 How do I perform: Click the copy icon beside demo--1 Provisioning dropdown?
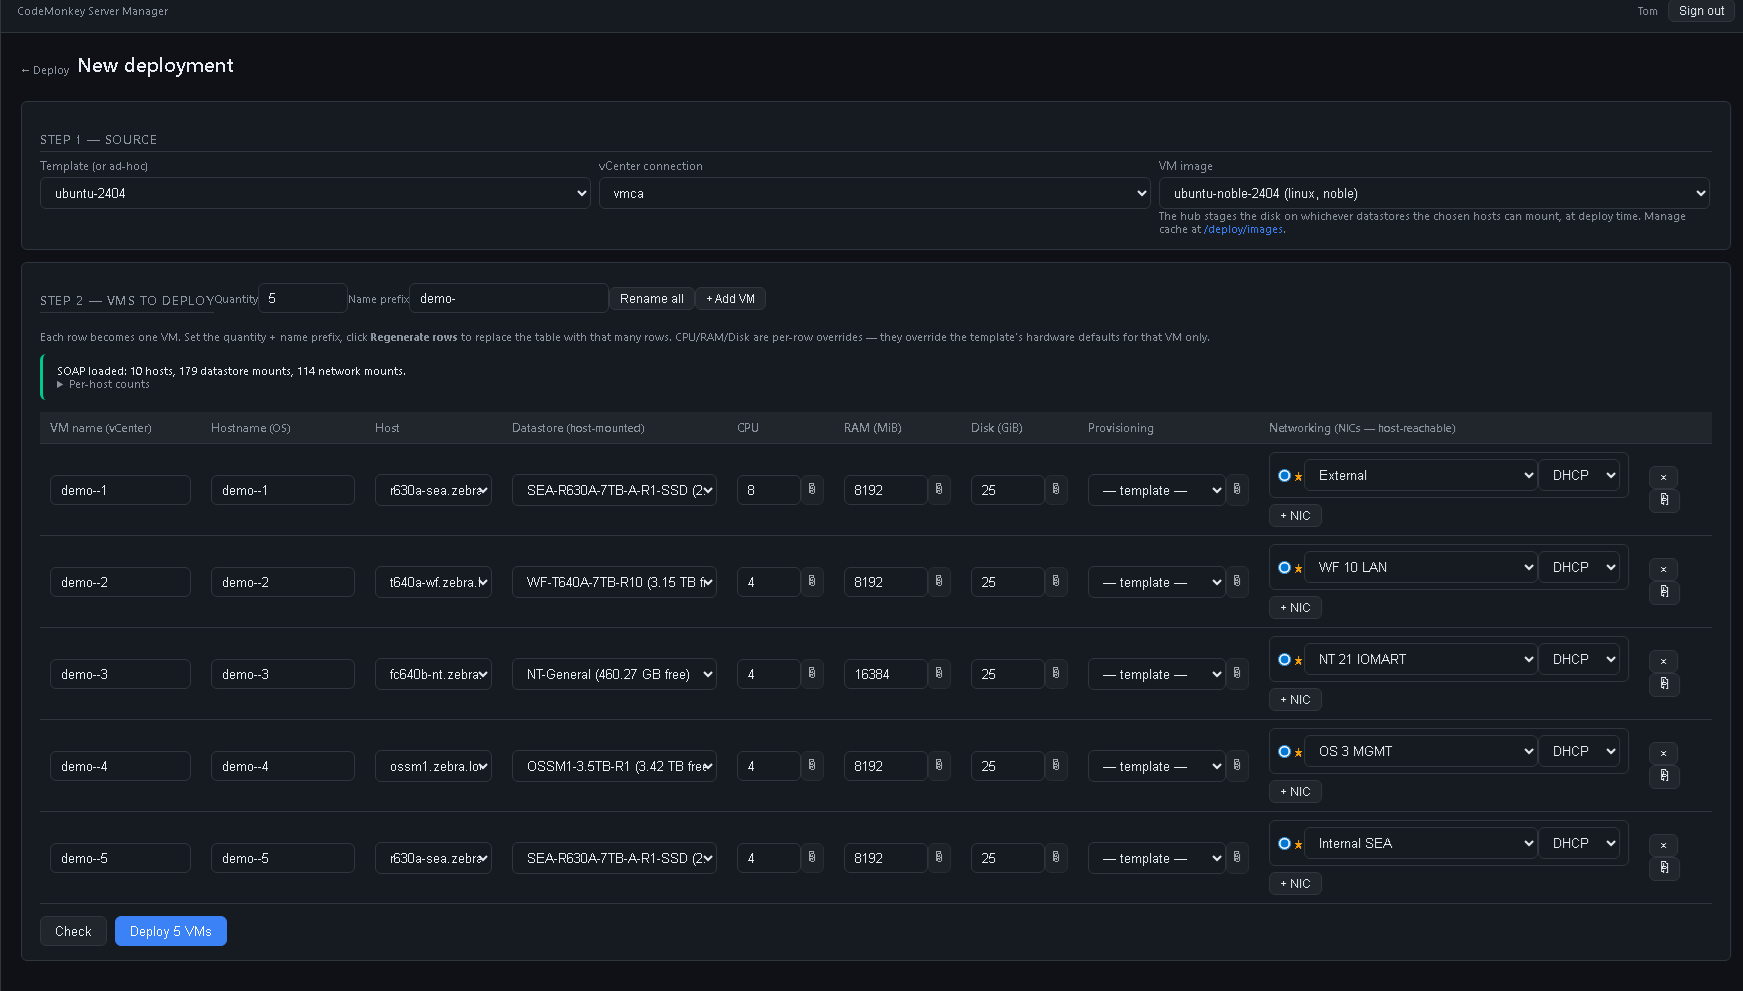tap(1237, 490)
